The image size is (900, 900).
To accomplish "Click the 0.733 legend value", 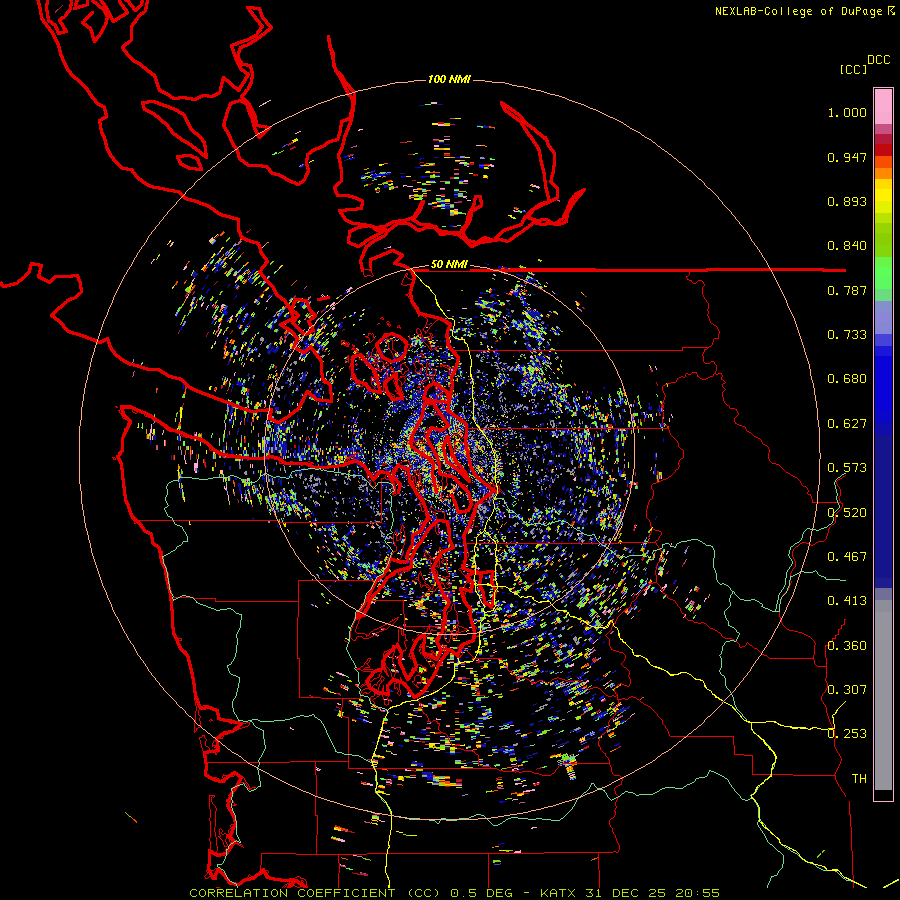I will tap(847, 335).
